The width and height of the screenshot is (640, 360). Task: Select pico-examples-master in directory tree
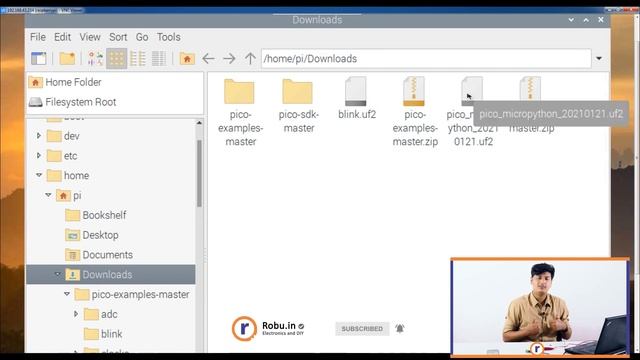tap(132, 294)
